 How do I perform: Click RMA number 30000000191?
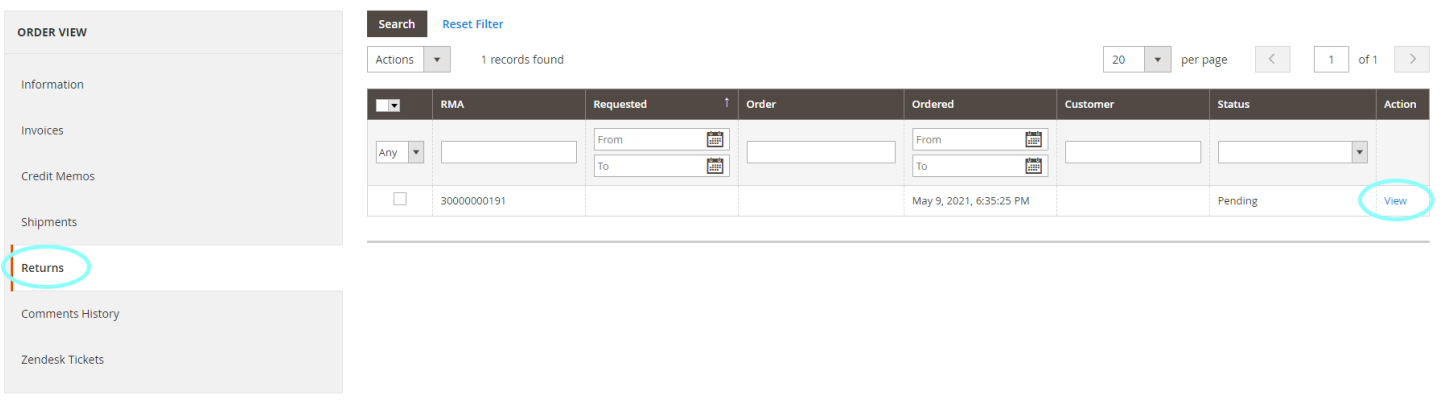(473, 201)
